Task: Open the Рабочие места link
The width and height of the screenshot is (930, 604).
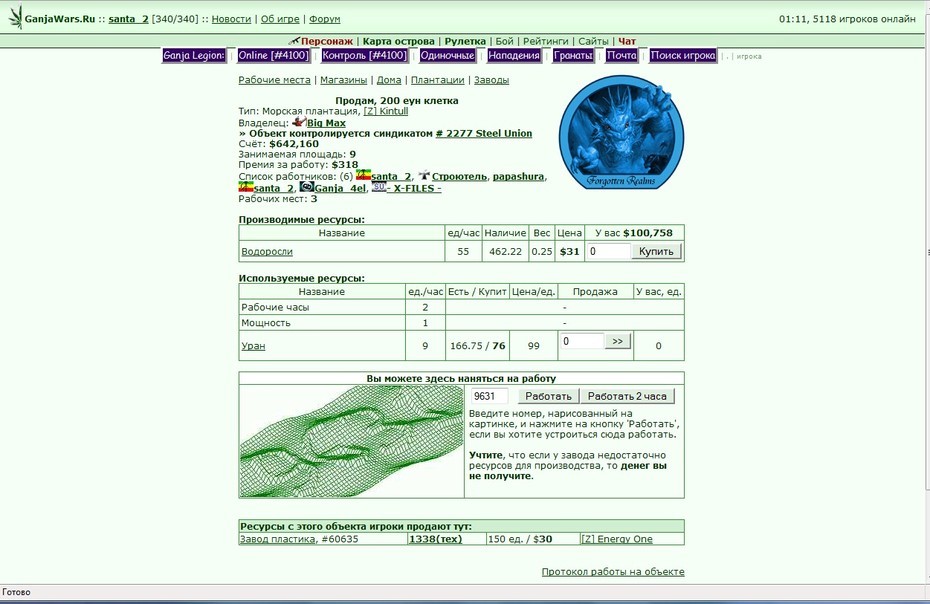Action: coord(274,80)
